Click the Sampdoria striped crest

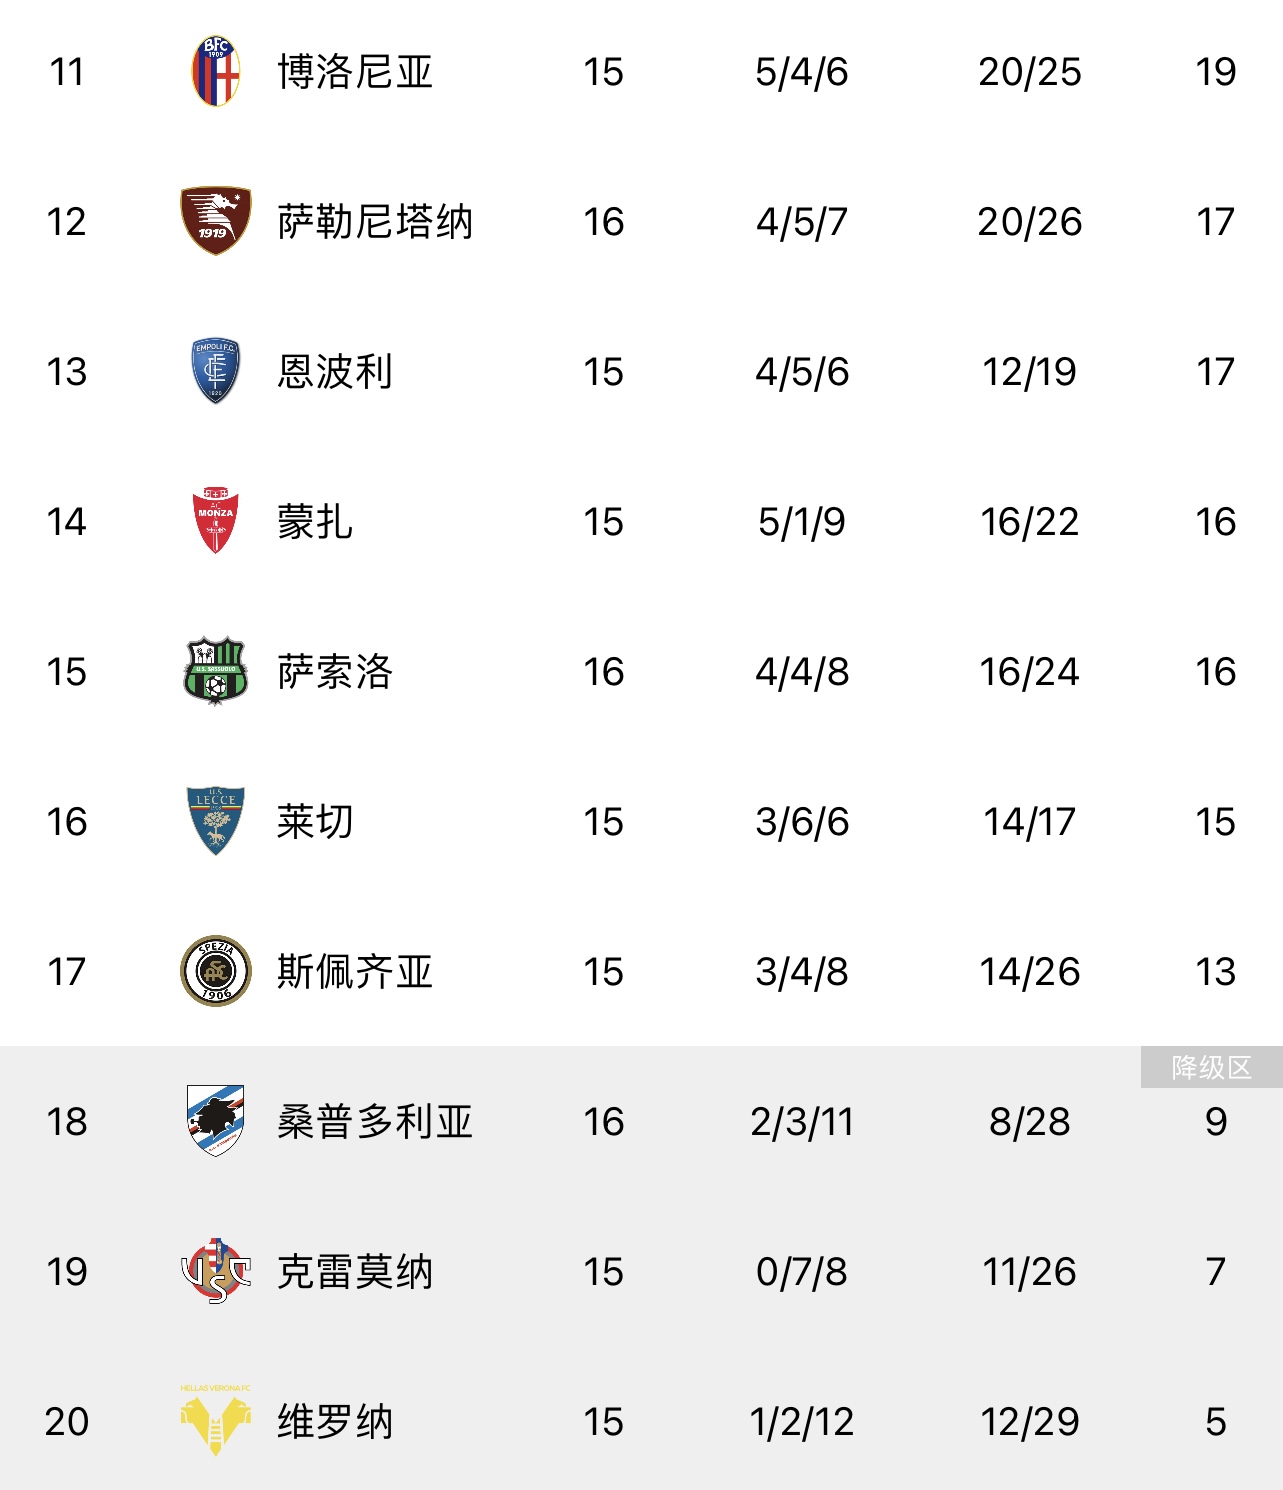pos(215,1121)
